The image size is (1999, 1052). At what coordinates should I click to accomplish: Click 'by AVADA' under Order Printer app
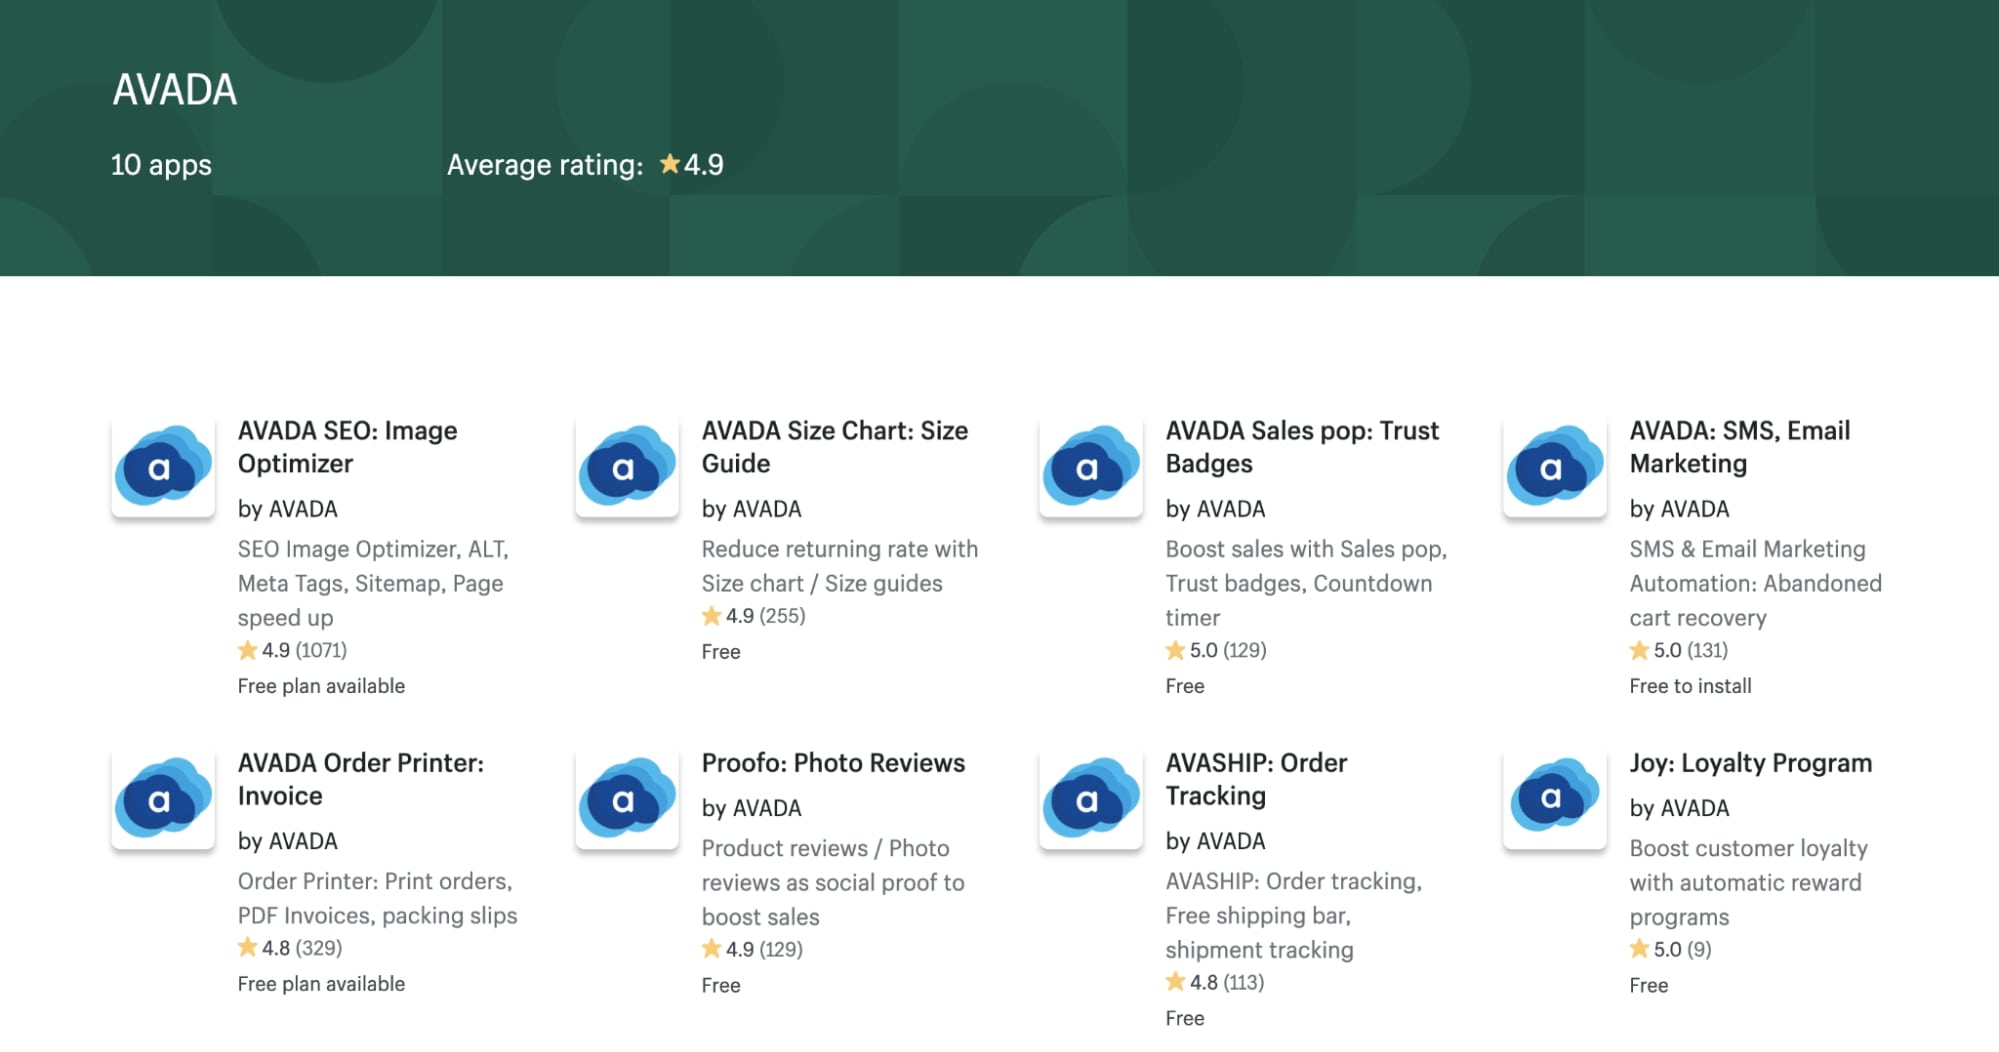pyautogui.click(x=288, y=841)
